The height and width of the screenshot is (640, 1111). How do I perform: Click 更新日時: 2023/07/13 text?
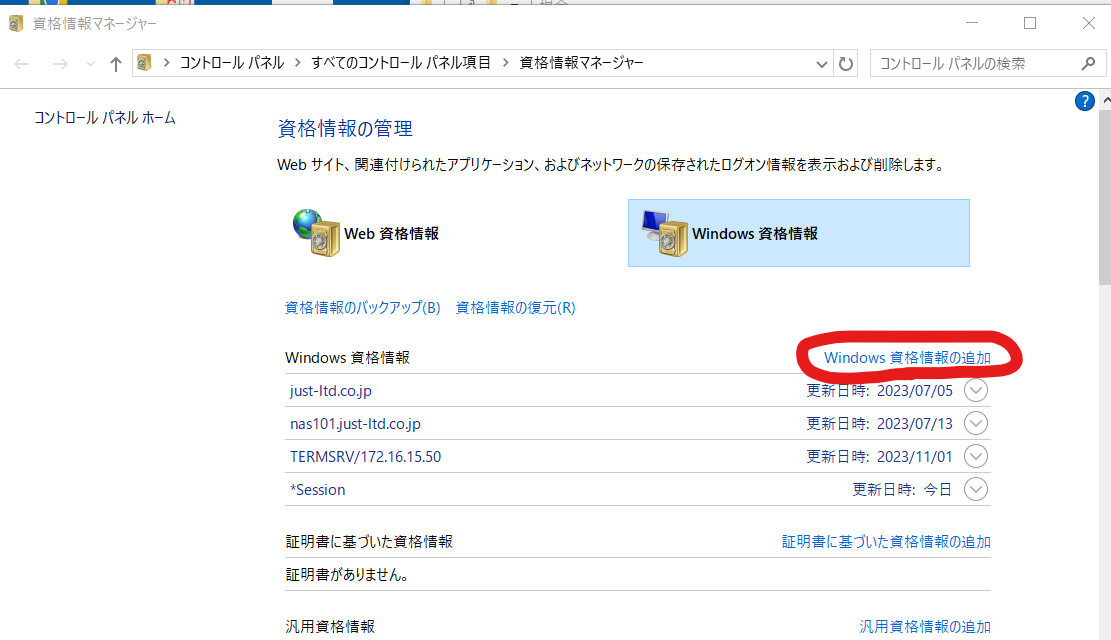click(879, 424)
